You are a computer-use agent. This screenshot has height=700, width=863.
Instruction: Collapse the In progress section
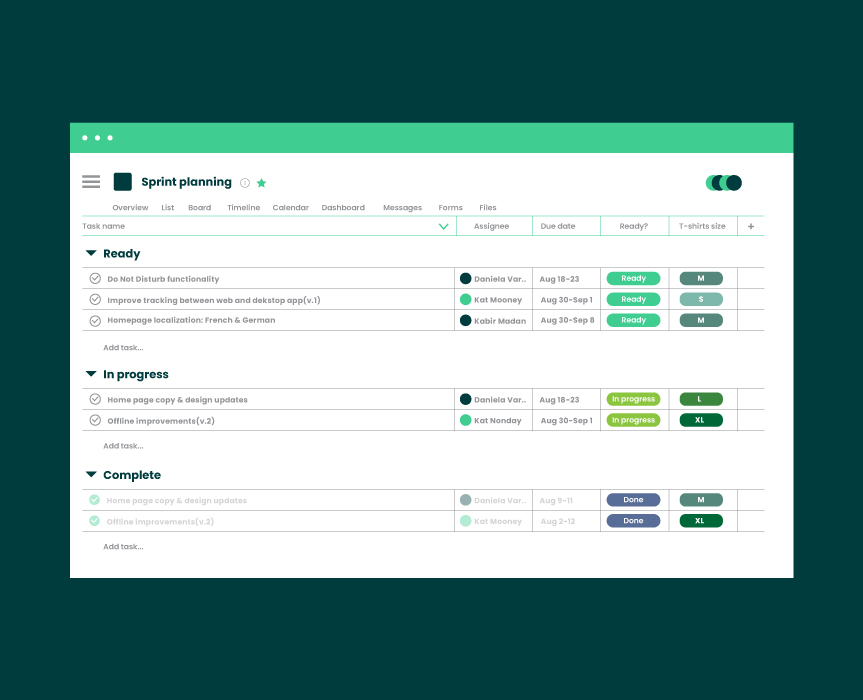(91, 374)
